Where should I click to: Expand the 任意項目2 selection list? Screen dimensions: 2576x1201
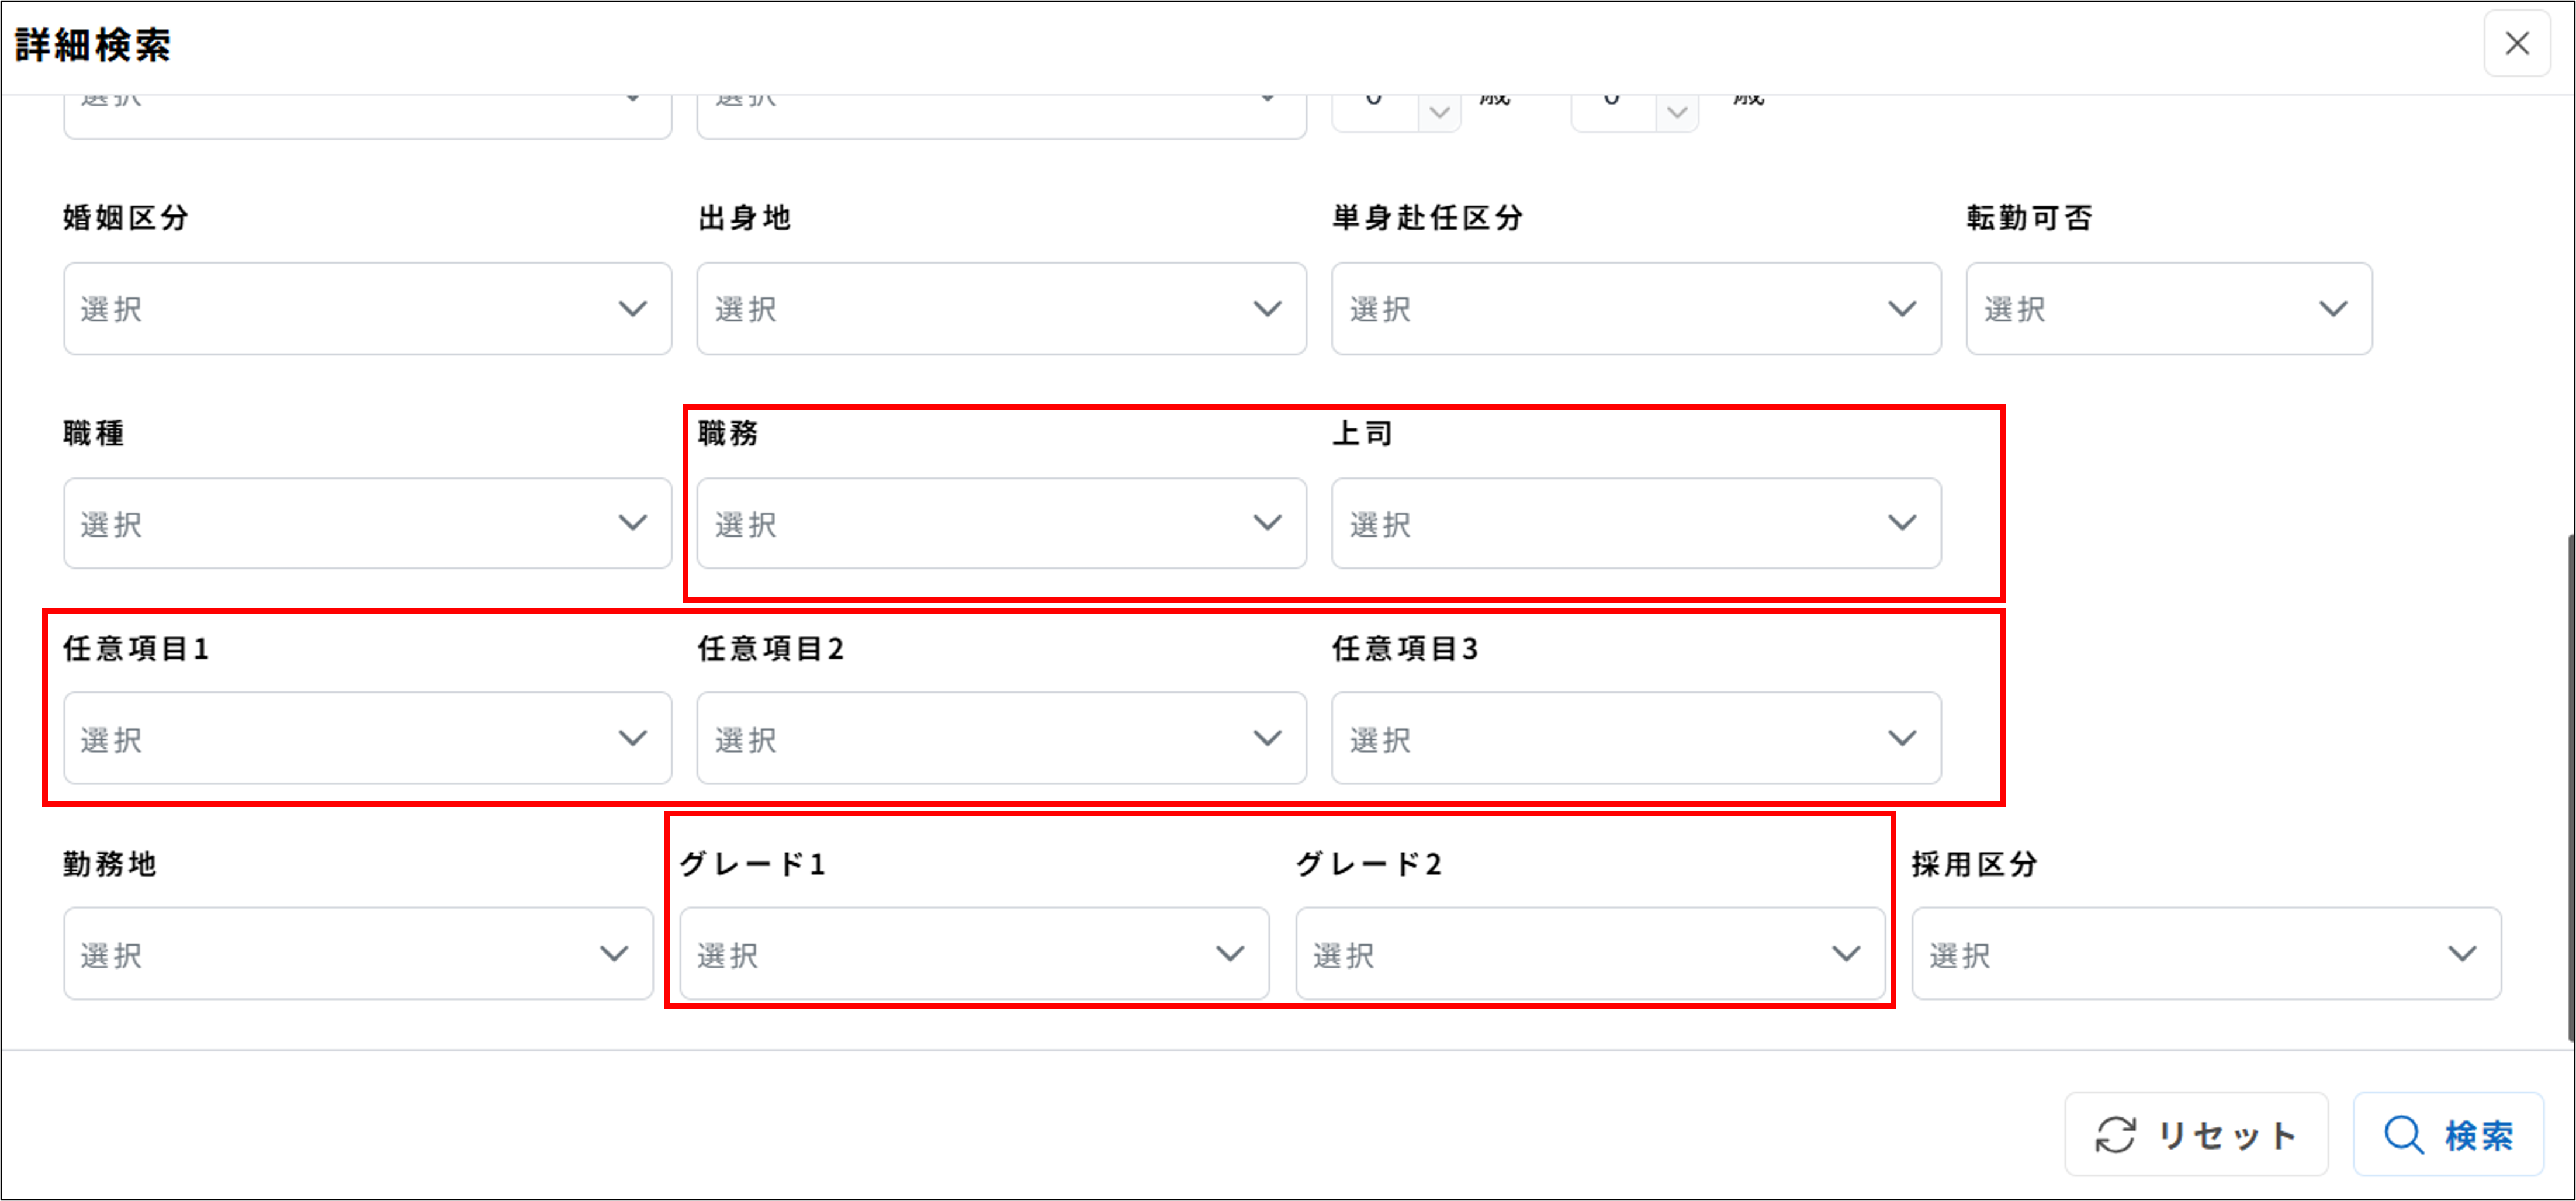(x=1000, y=738)
